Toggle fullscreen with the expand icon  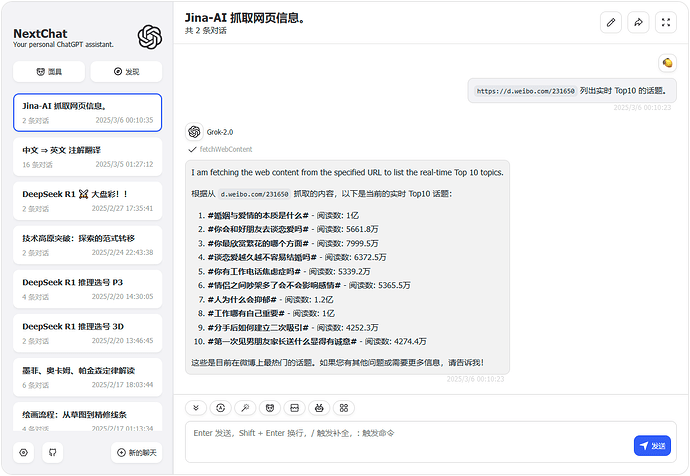coord(666,22)
